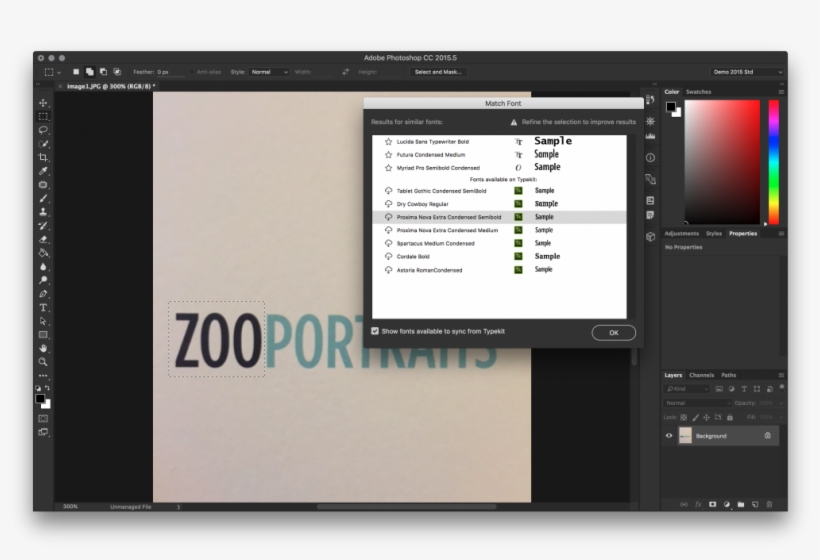Viewport: 820px width, 560px height.
Task: Open the layer Kind filter dropdown
Action: [x=687, y=389]
